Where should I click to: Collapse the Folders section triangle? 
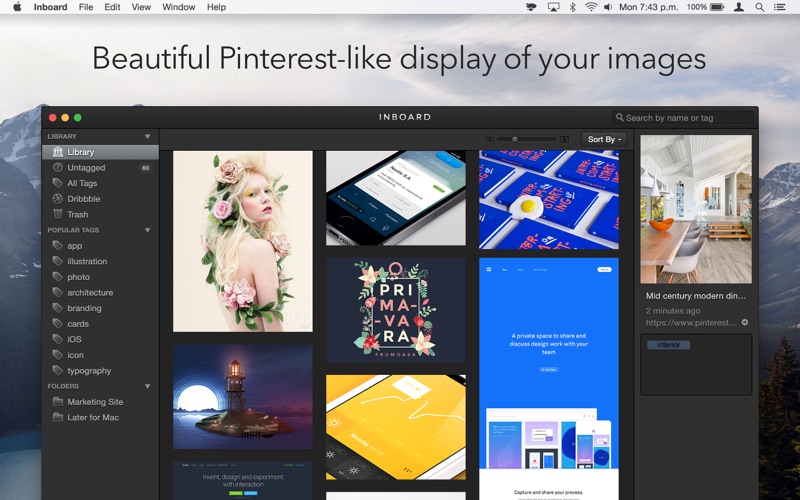147,386
